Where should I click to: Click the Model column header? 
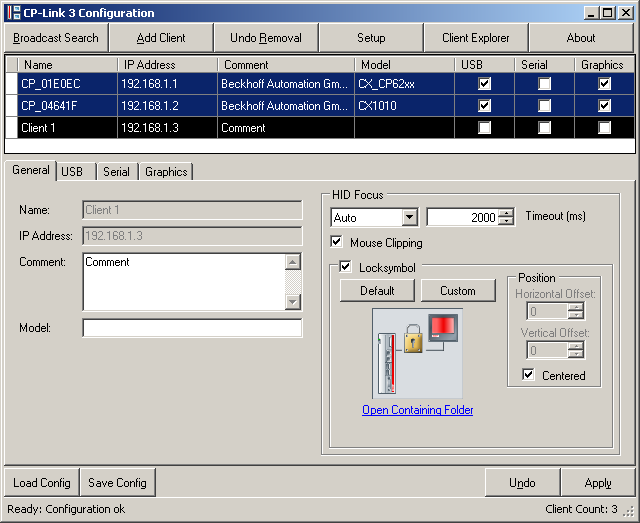[404, 65]
